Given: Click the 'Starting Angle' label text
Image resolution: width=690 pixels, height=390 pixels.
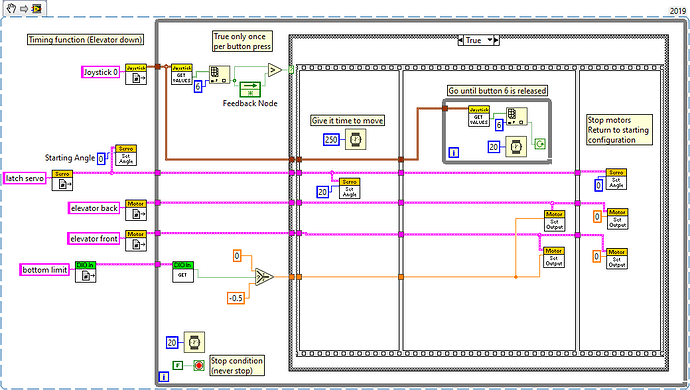Looking at the screenshot, I should tap(70, 158).
